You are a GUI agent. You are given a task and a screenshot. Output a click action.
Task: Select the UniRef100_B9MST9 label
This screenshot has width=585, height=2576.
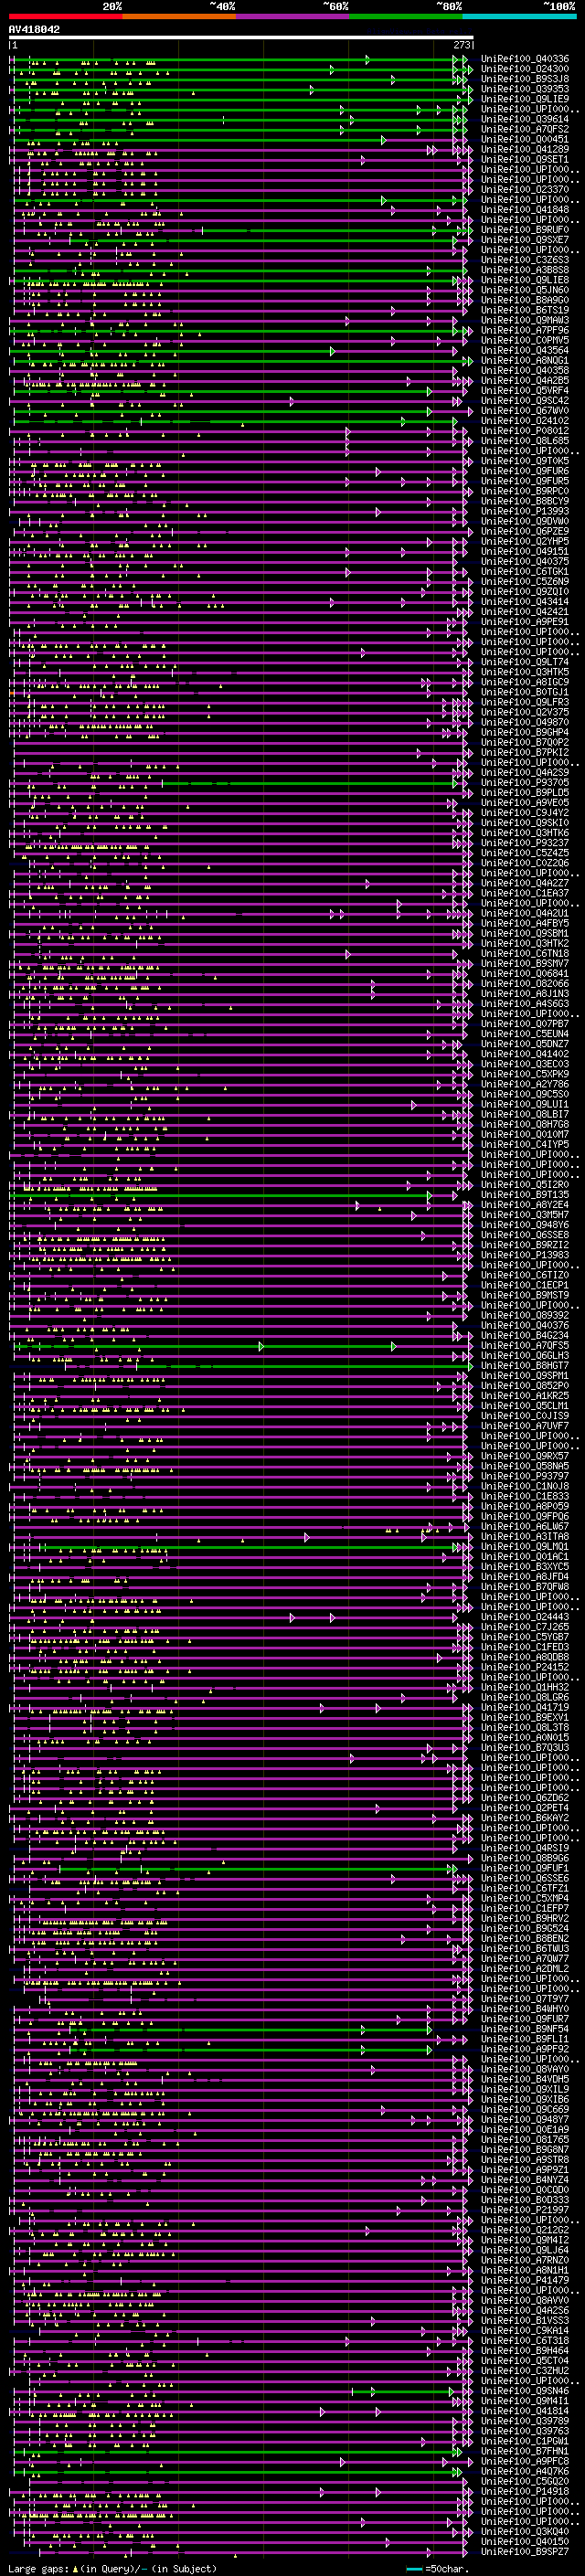tap(525, 1295)
